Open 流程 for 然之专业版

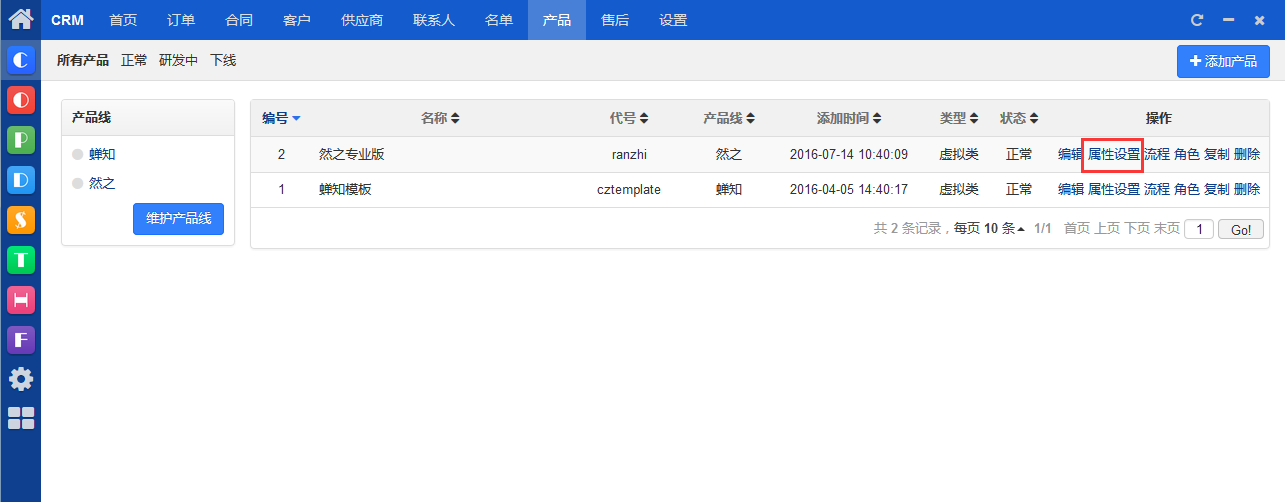(x=1157, y=154)
